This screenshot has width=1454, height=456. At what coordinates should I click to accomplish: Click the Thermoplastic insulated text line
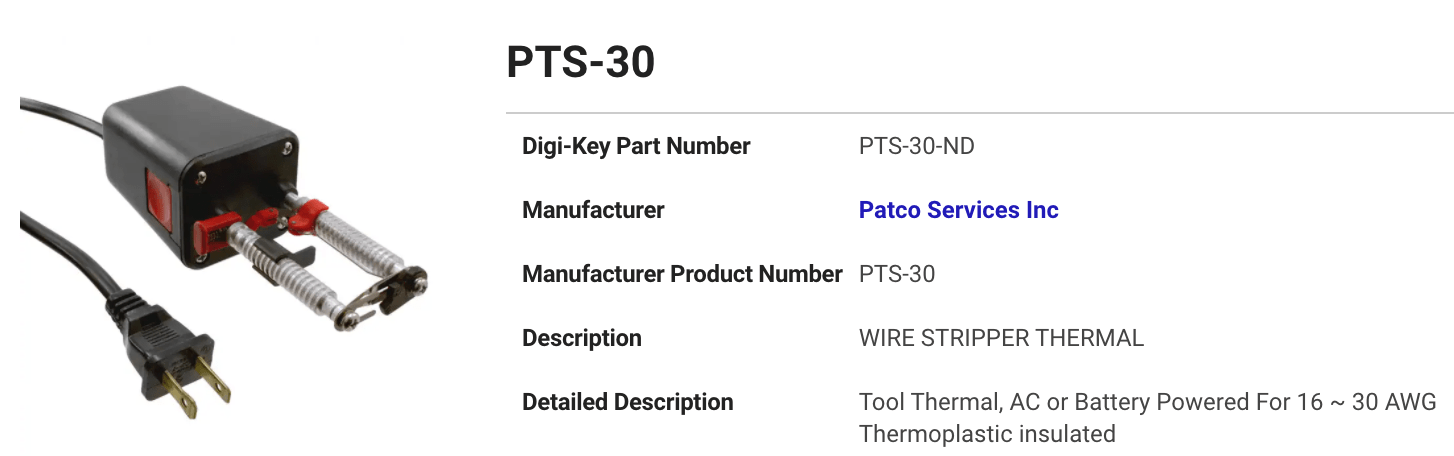click(x=987, y=434)
